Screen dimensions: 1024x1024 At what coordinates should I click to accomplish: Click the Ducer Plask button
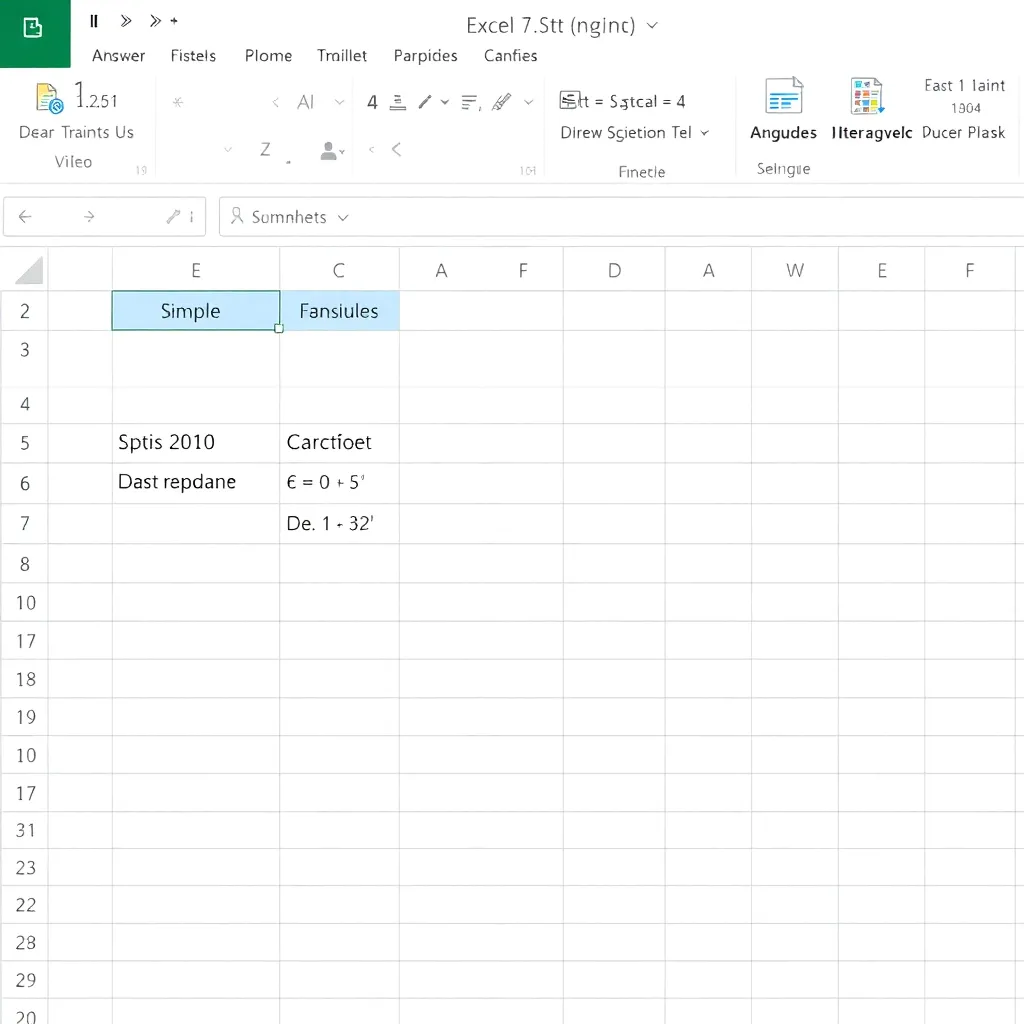pyautogui.click(x=963, y=133)
